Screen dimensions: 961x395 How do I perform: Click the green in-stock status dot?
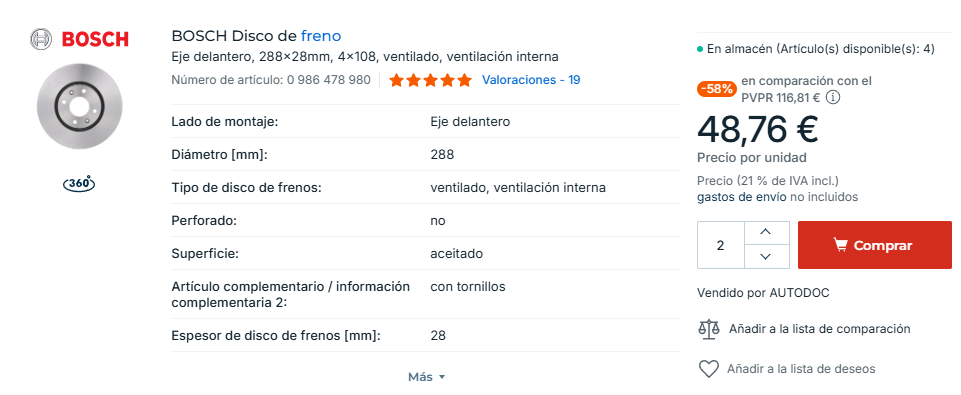coord(700,49)
